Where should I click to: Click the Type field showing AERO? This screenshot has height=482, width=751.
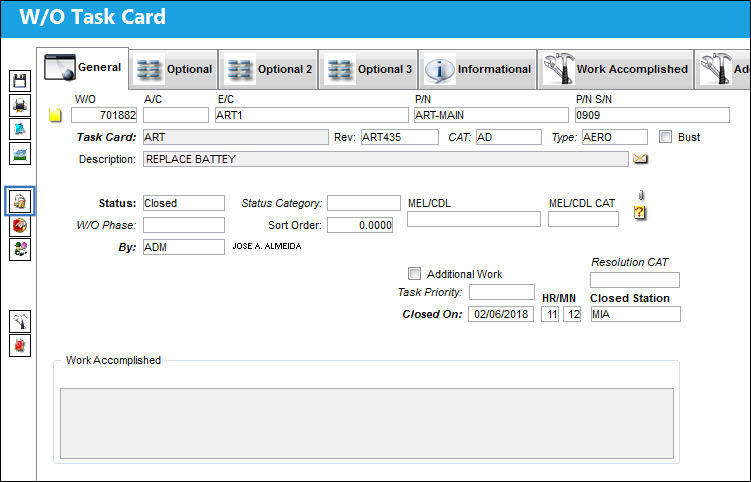(x=614, y=137)
